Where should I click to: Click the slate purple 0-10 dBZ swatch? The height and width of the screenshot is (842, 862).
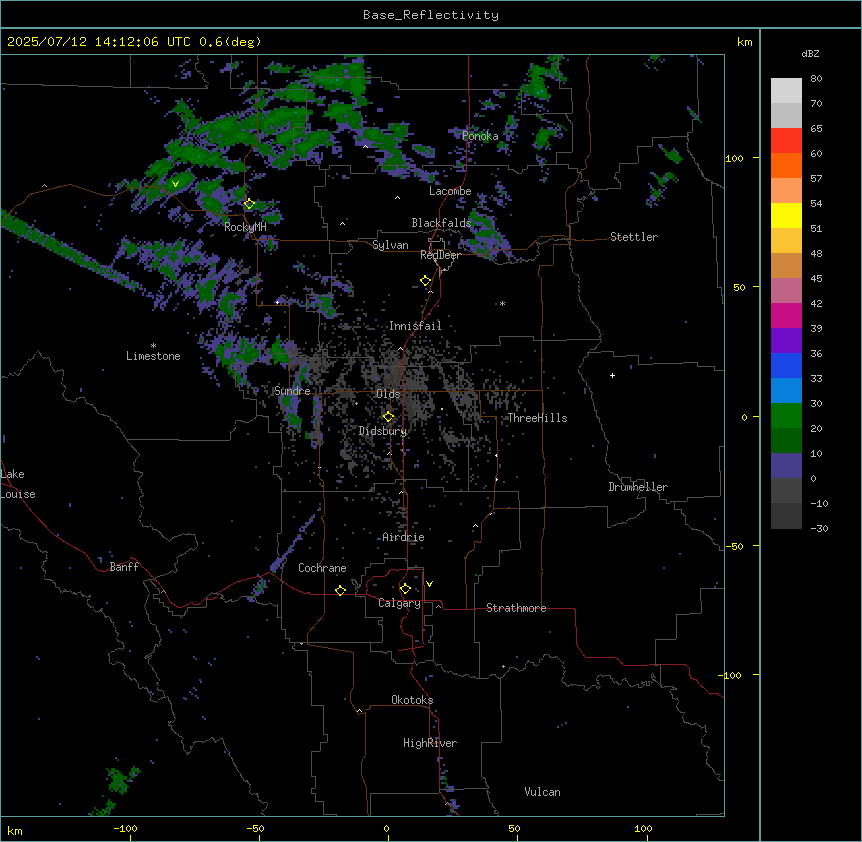click(x=786, y=466)
